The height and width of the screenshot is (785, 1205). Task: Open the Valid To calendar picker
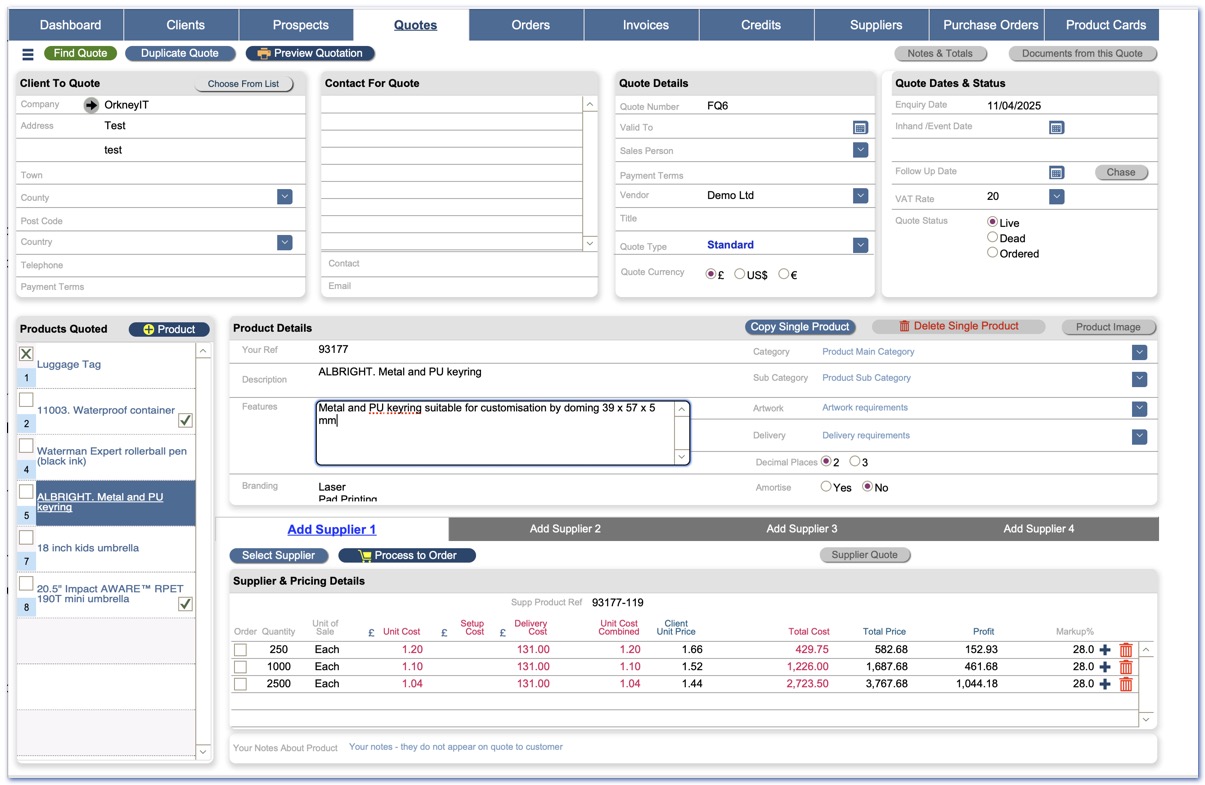[860, 128]
